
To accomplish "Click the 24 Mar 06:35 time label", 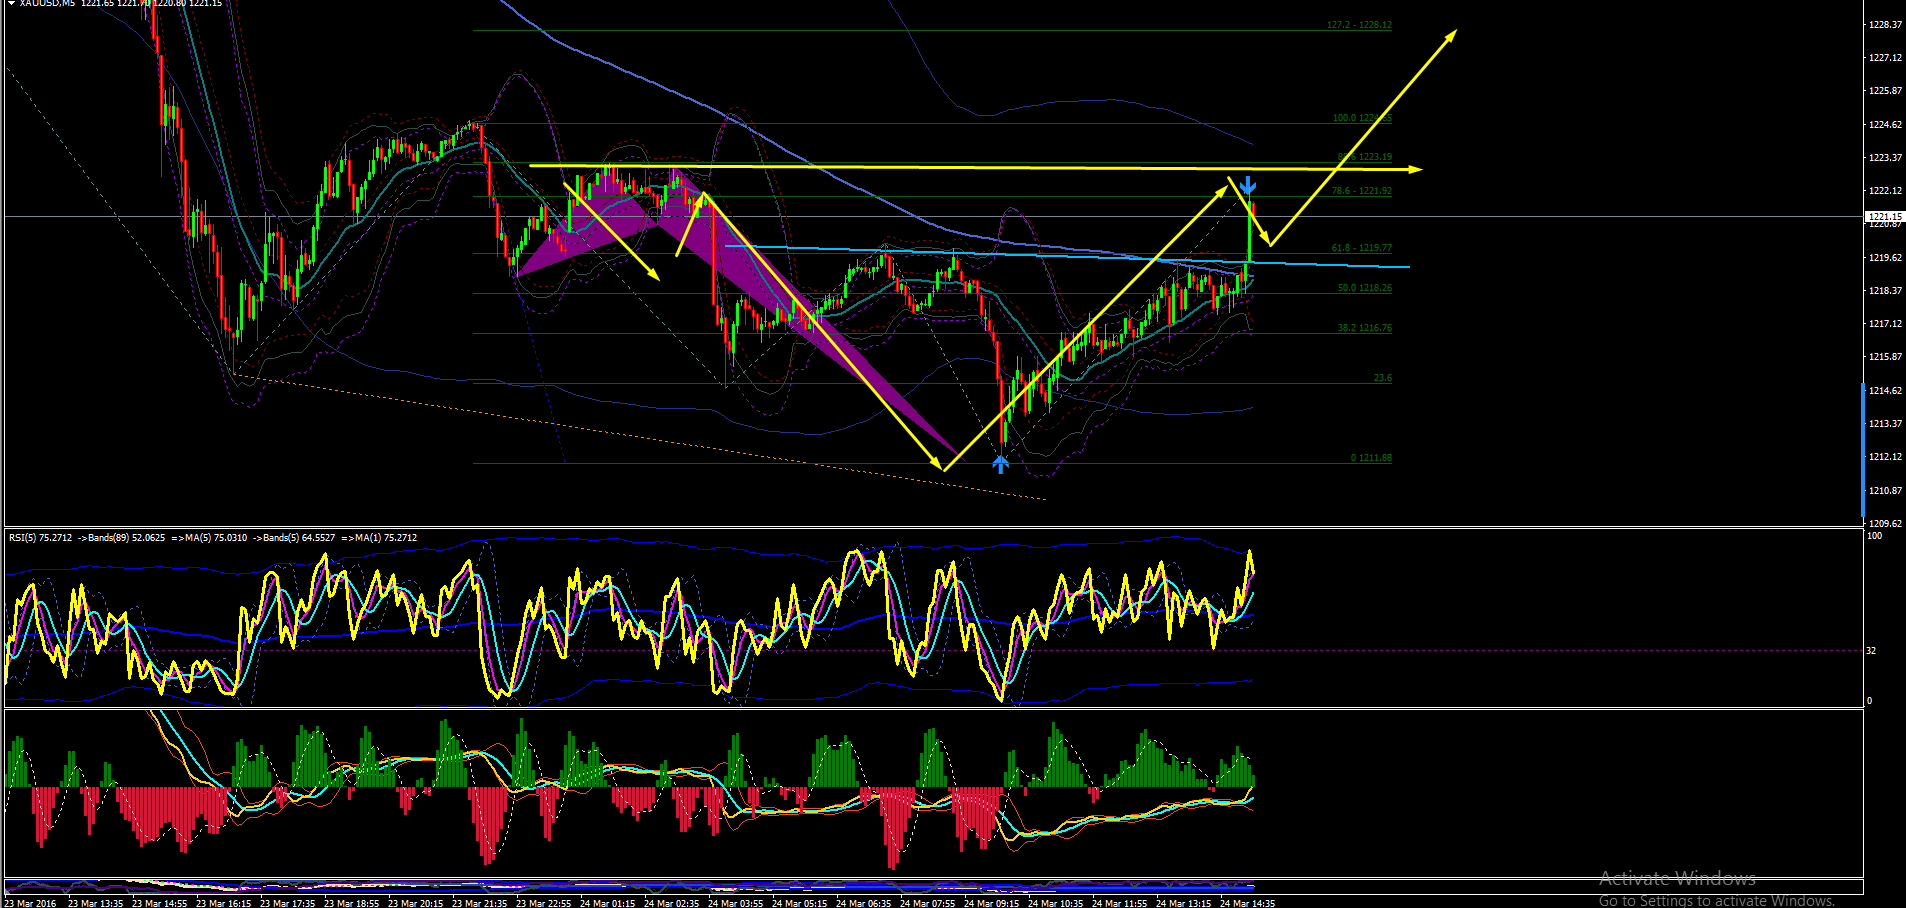I will (x=863, y=903).
